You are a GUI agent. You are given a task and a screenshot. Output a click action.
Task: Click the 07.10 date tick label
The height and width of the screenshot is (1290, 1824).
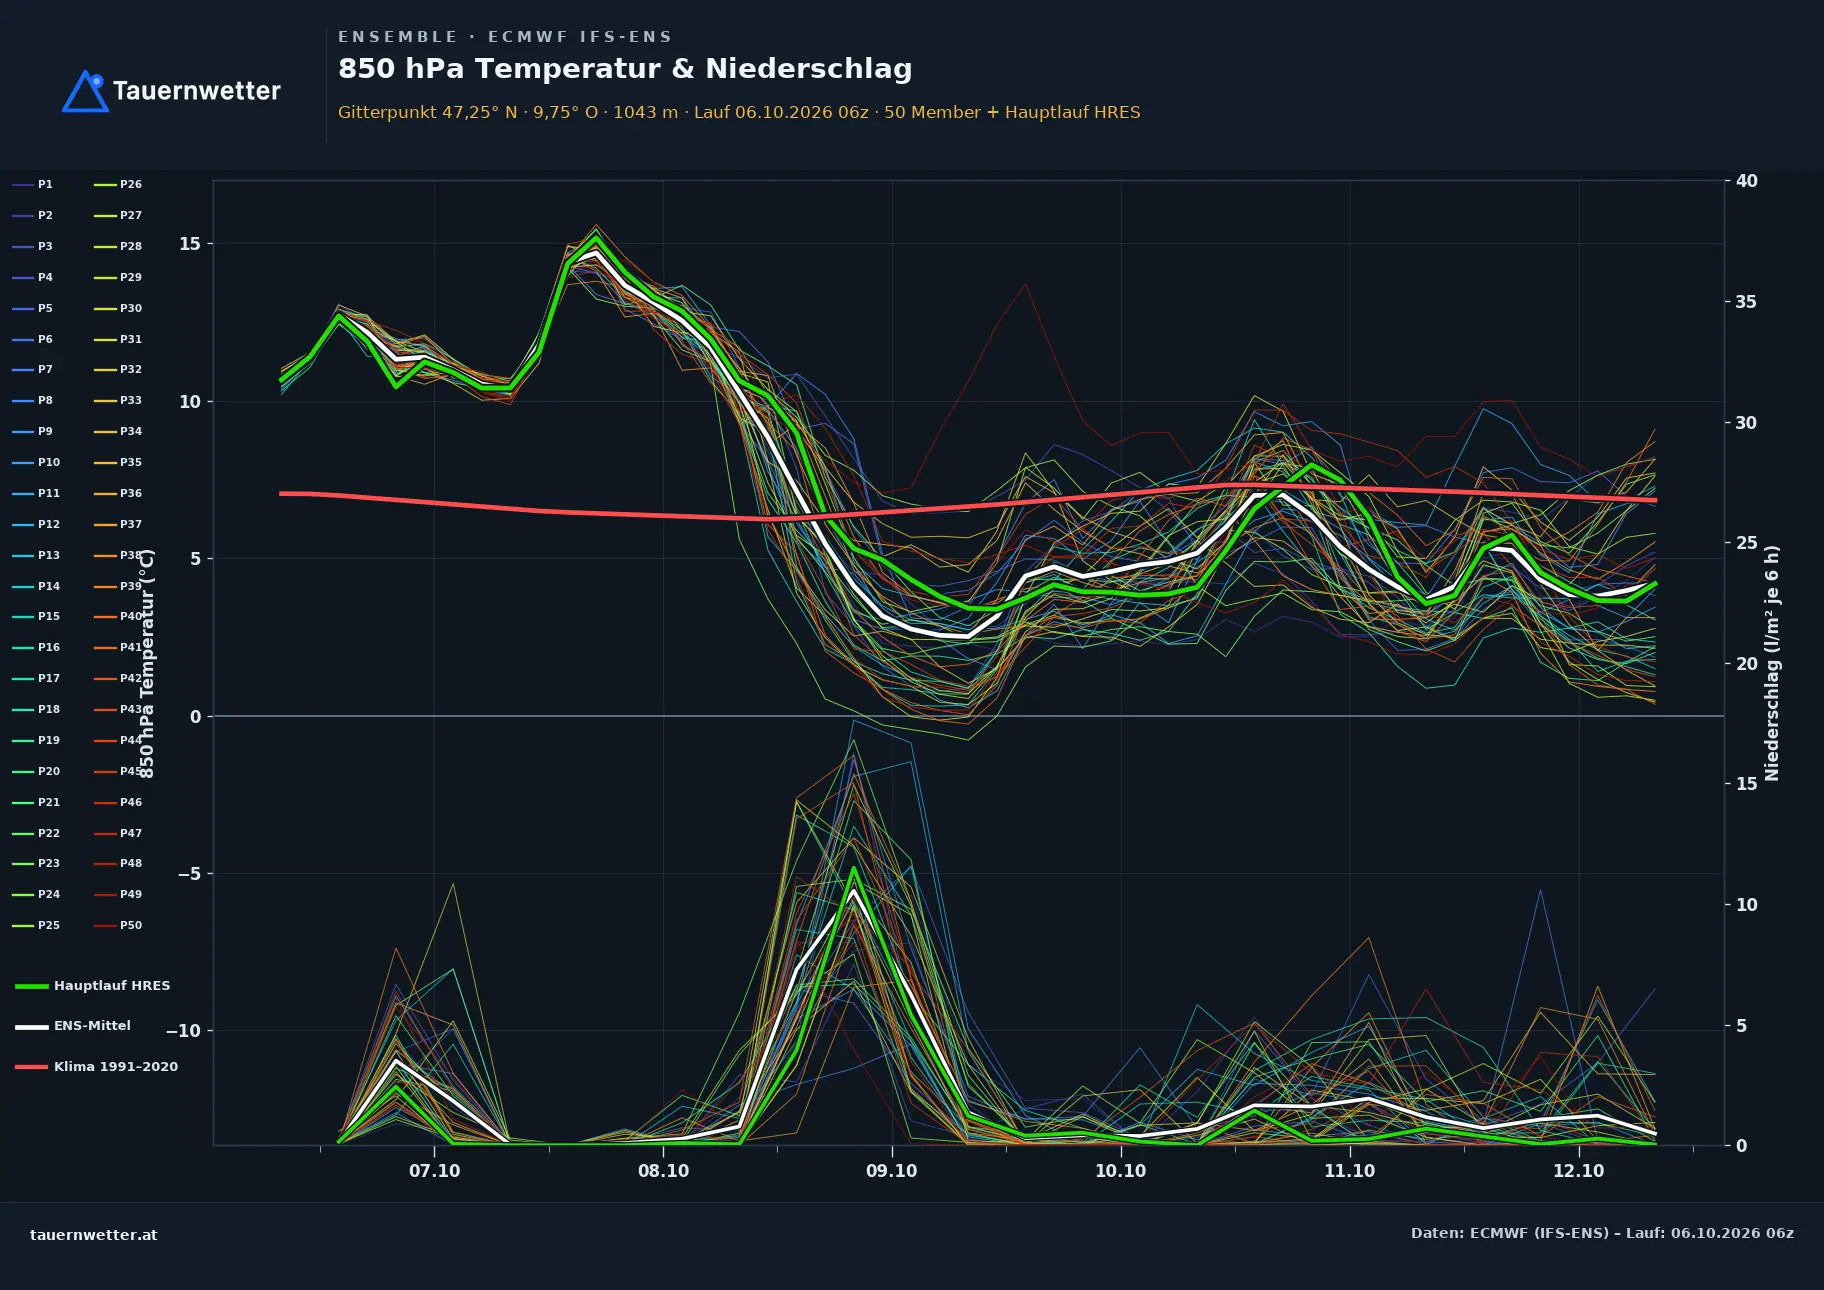click(434, 1171)
